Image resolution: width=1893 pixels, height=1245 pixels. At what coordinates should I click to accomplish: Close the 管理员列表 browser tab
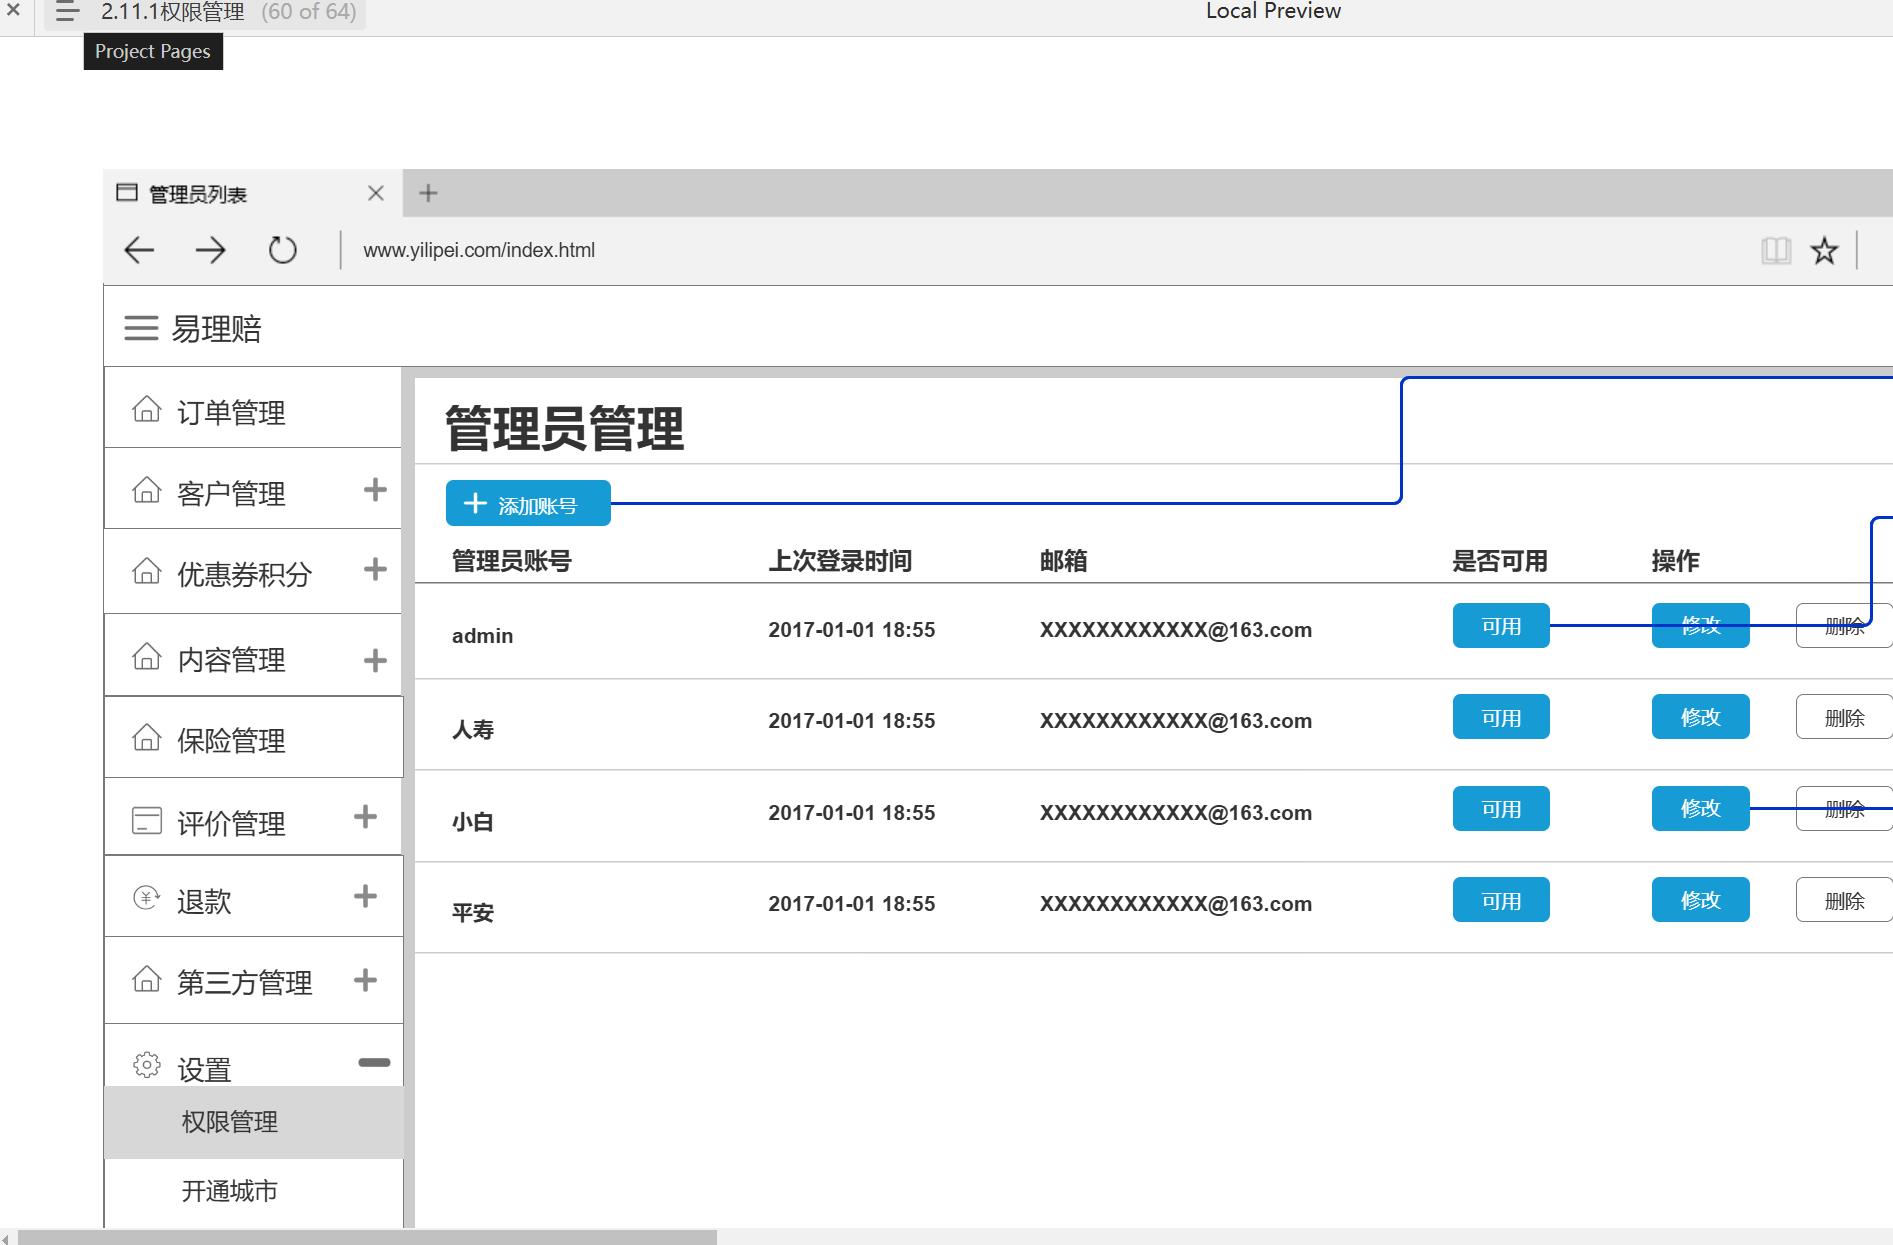(376, 193)
